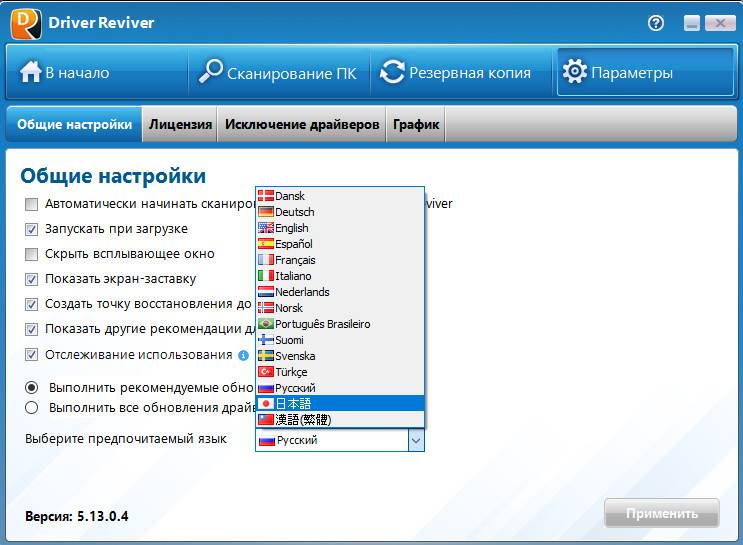The width and height of the screenshot is (743, 545).
Task: Click the home house icon
Action: tap(31, 72)
